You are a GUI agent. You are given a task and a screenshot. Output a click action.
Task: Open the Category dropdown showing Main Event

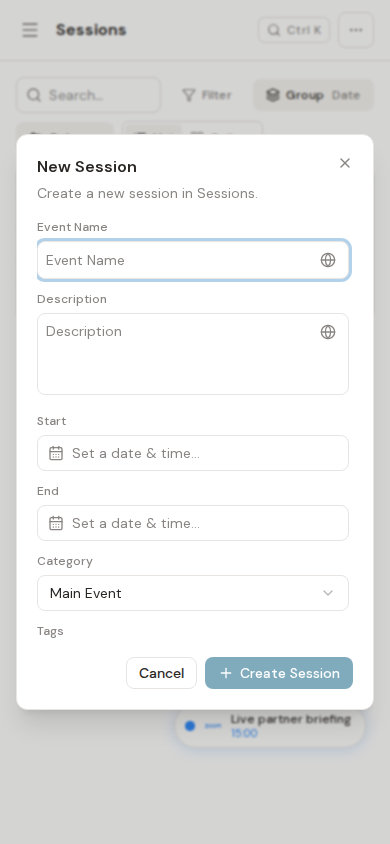point(193,593)
